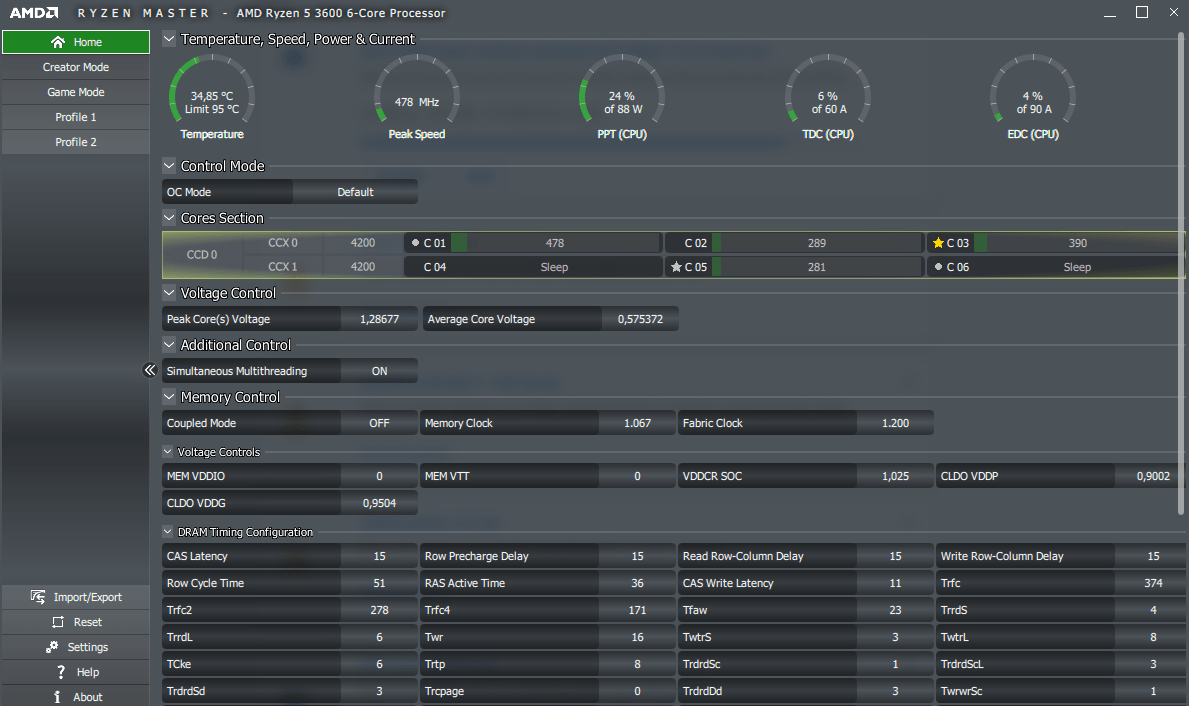Select sleeping core C 04
The width and height of the screenshot is (1189, 706).
click(533, 267)
